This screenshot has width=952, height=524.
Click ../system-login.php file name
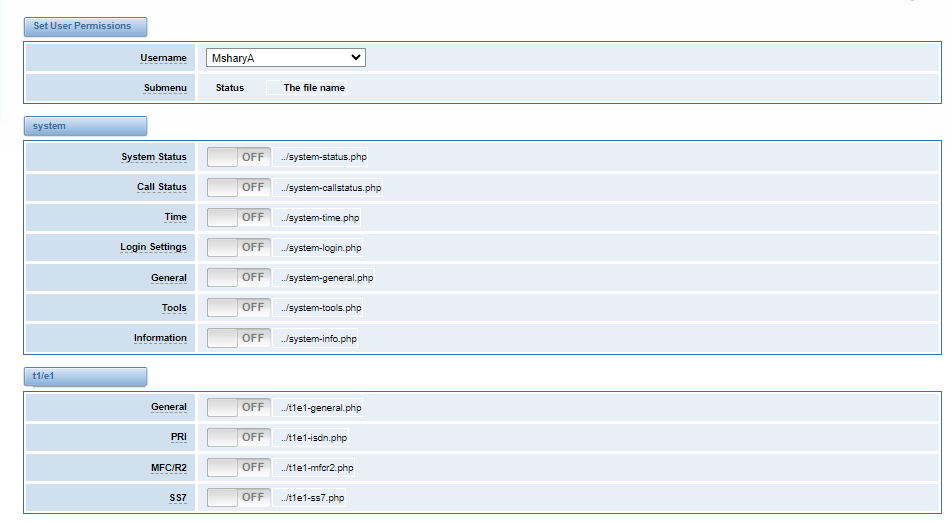pos(321,248)
